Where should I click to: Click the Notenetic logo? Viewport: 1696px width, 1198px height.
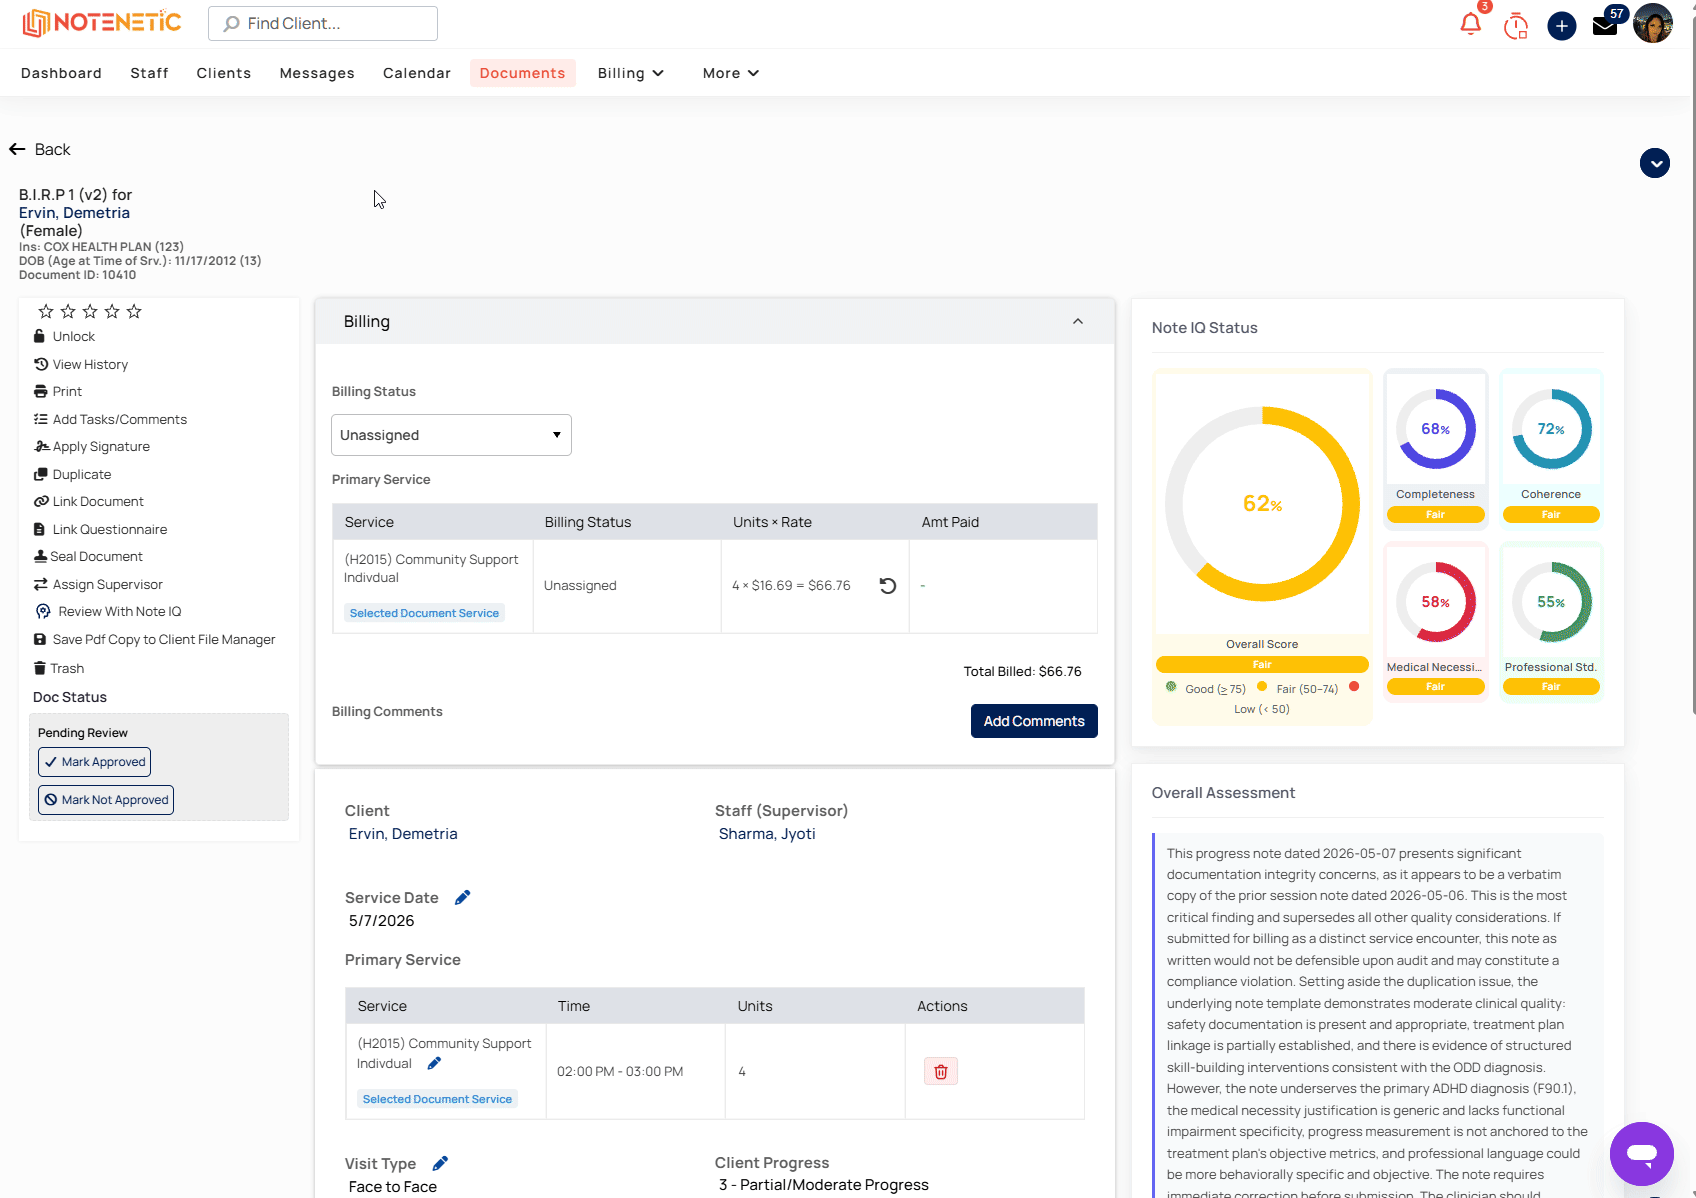pyautogui.click(x=102, y=23)
